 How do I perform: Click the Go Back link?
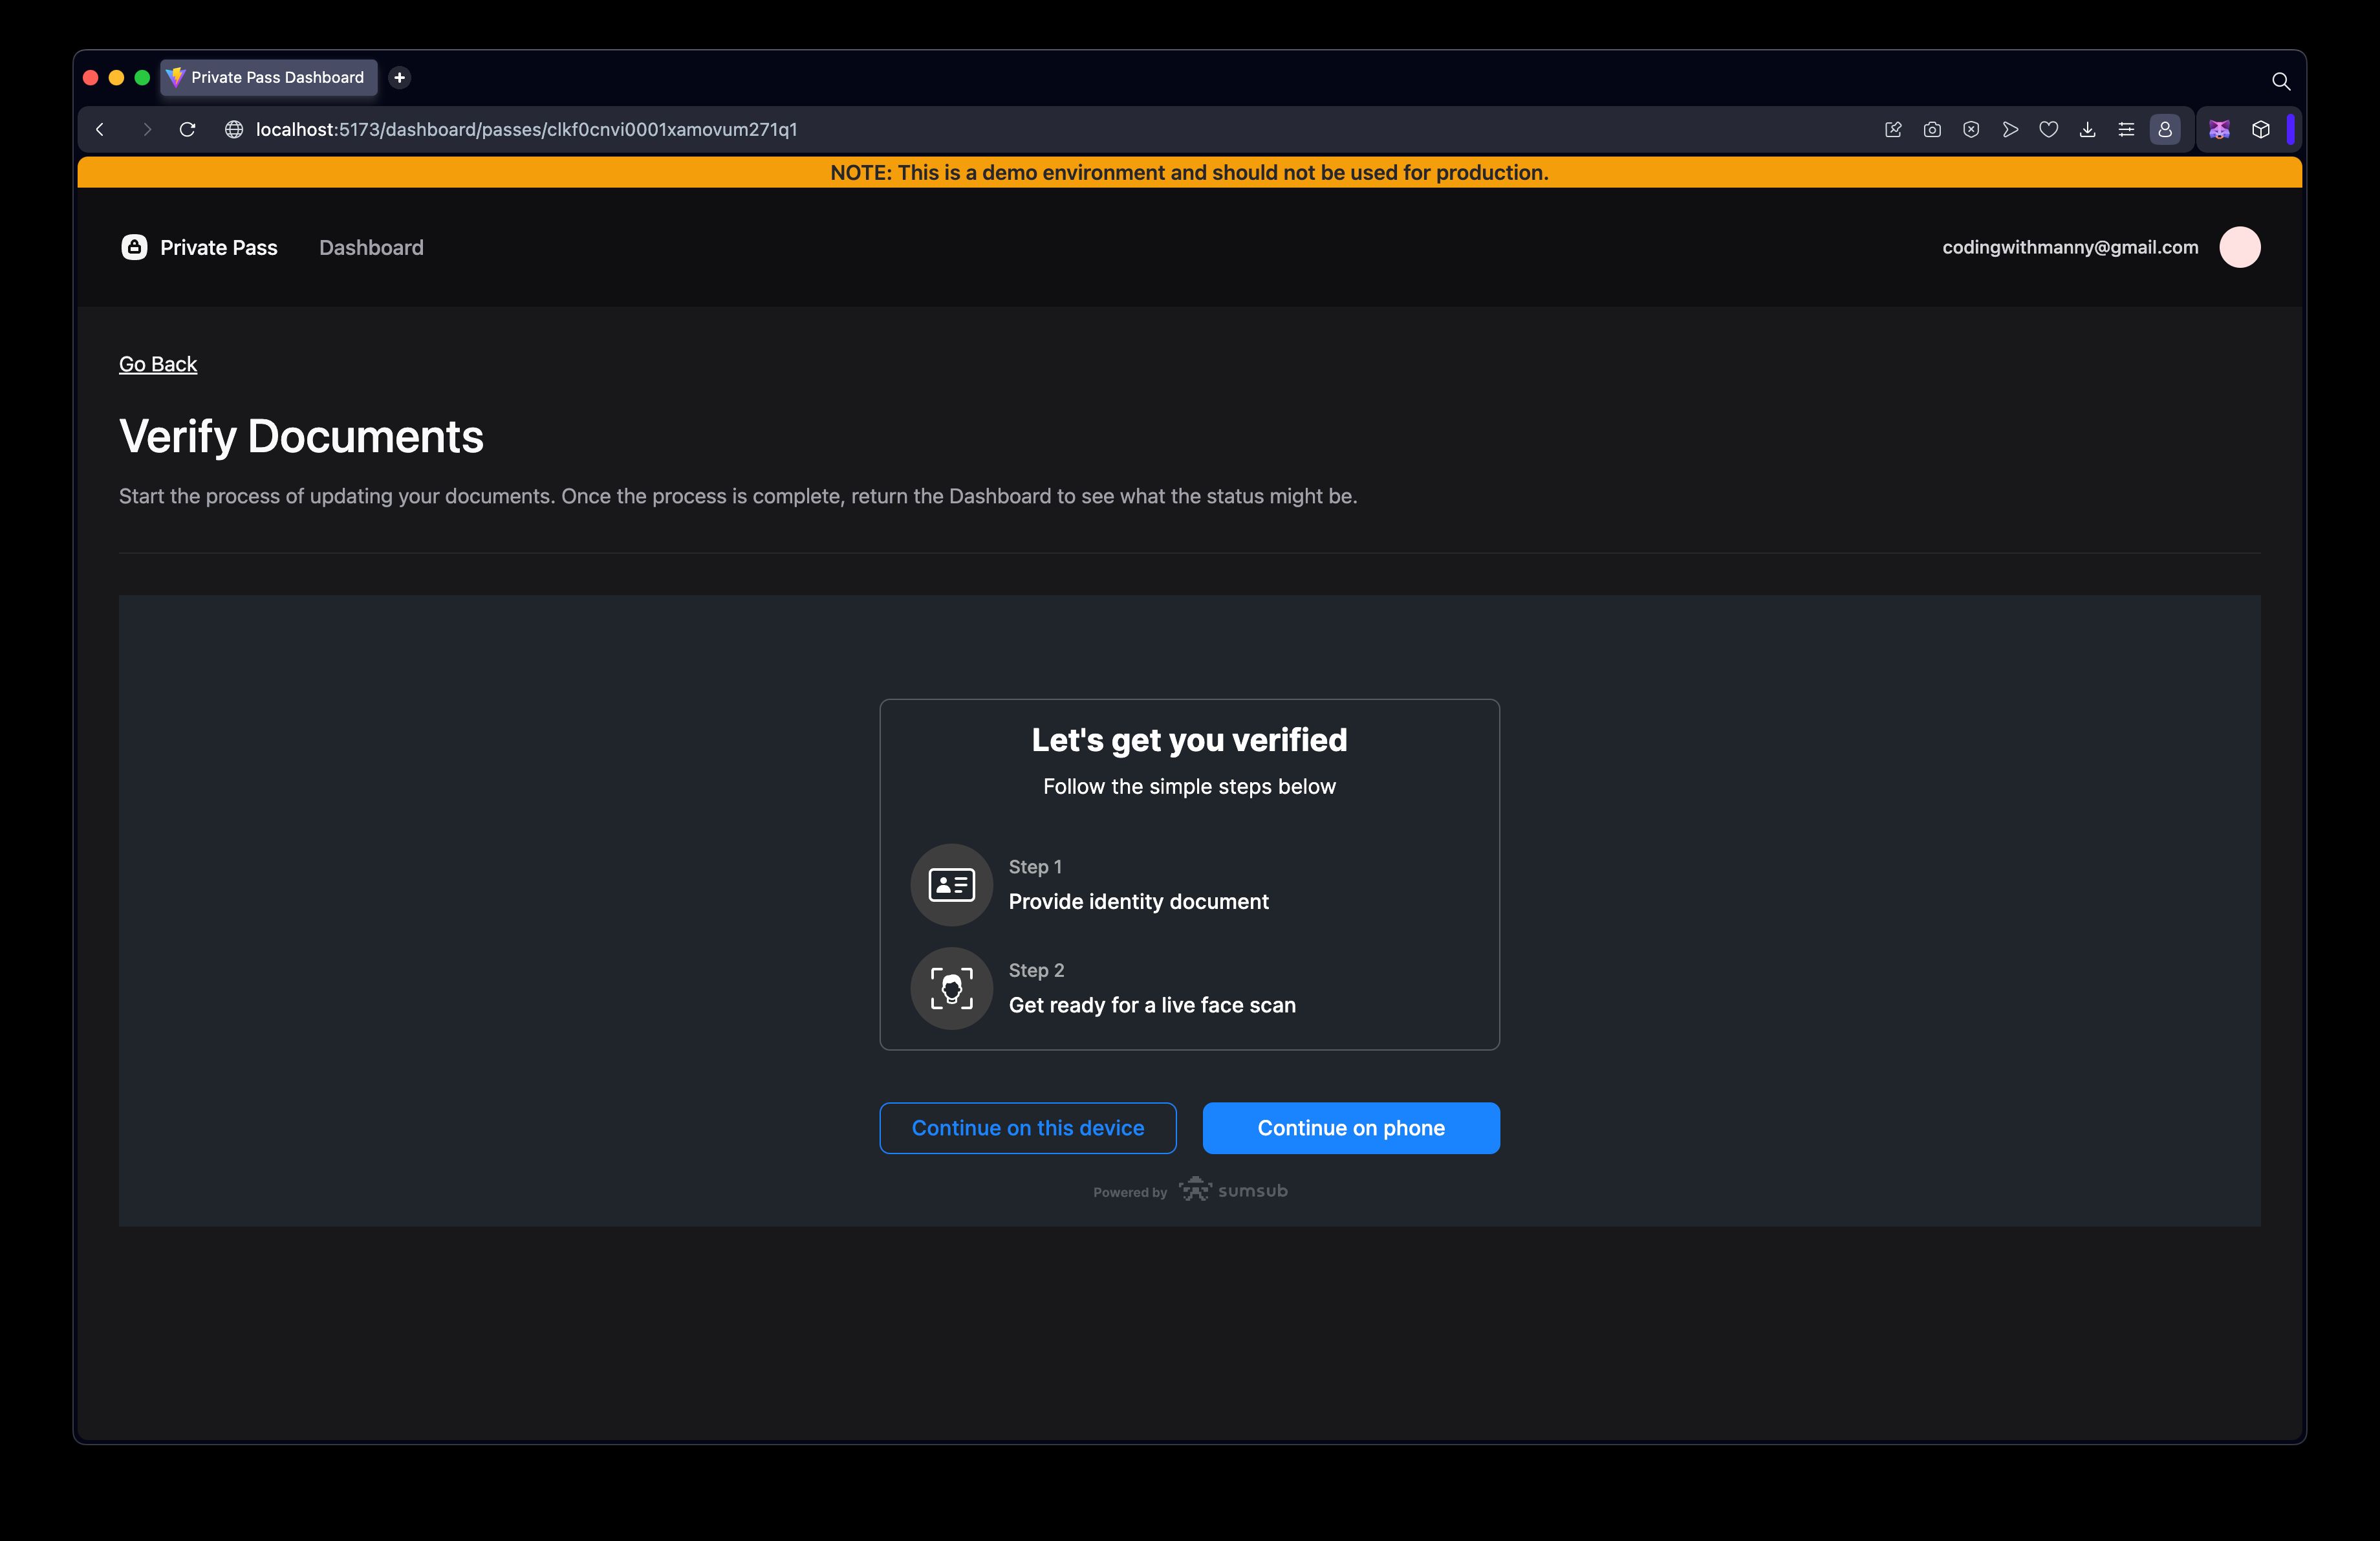point(158,363)
